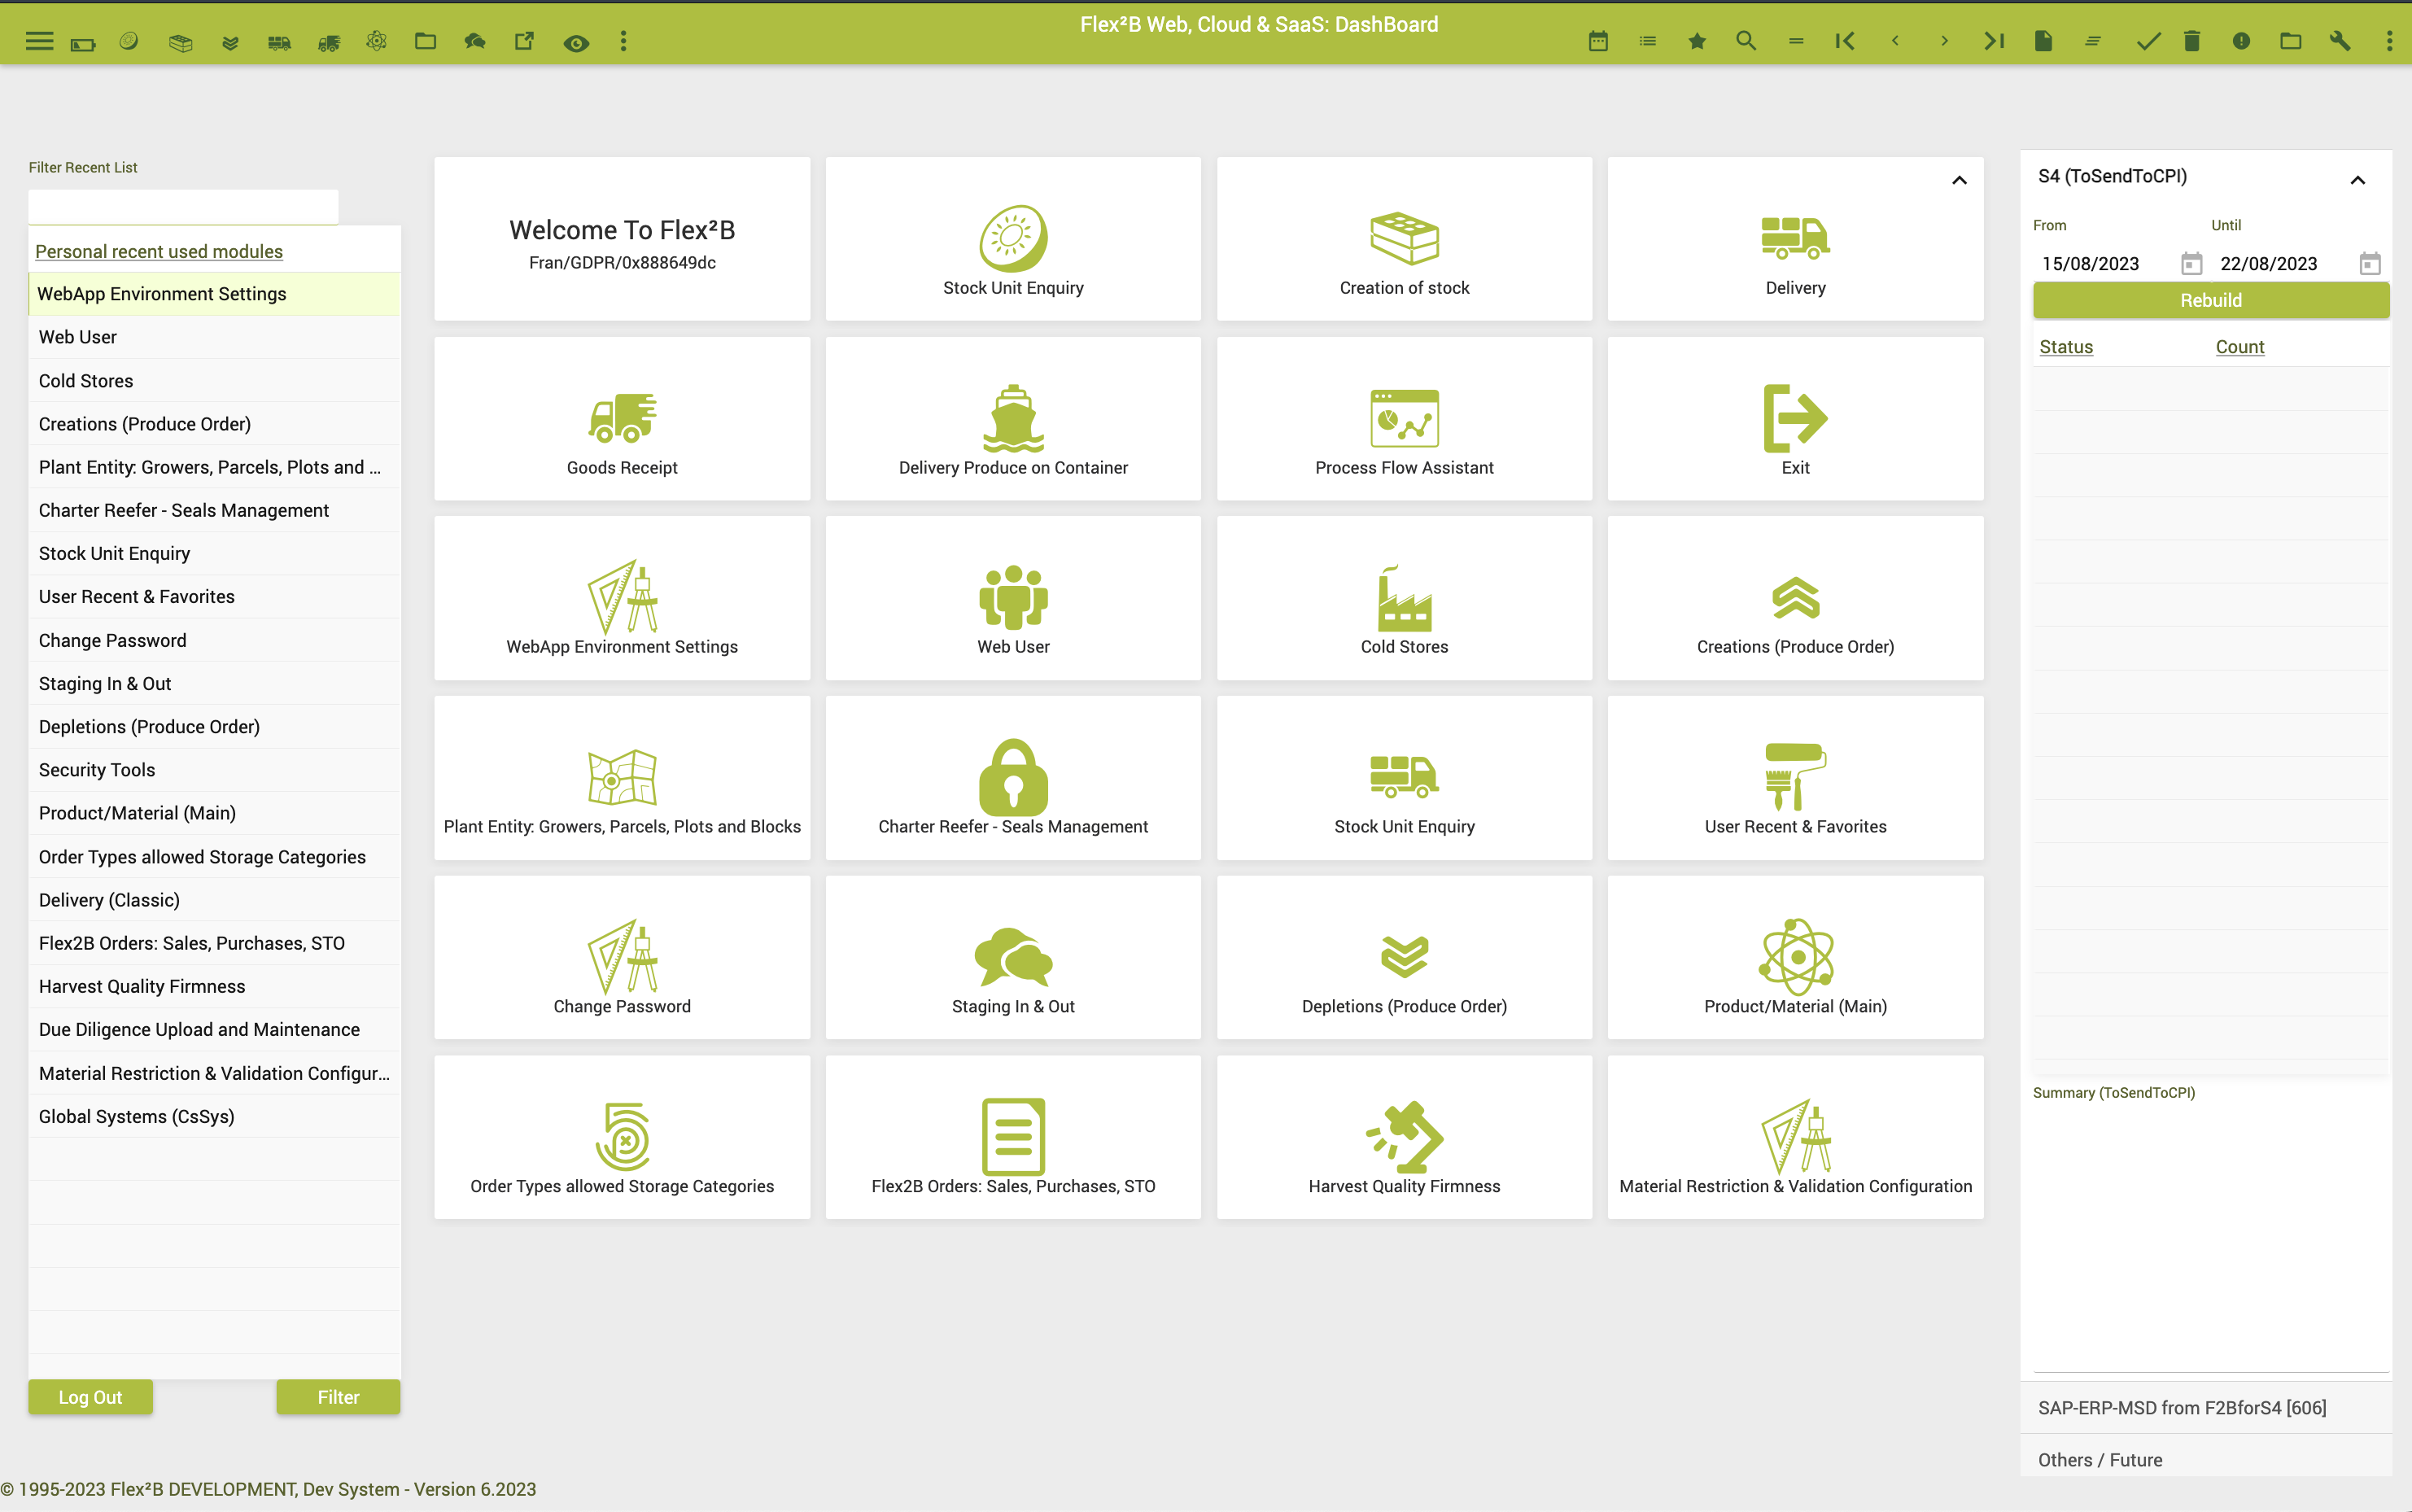This screenshot has height=1512, width=2412.
Task: Select Due Diligence Upload and Maintenance
Action: 214,1029
